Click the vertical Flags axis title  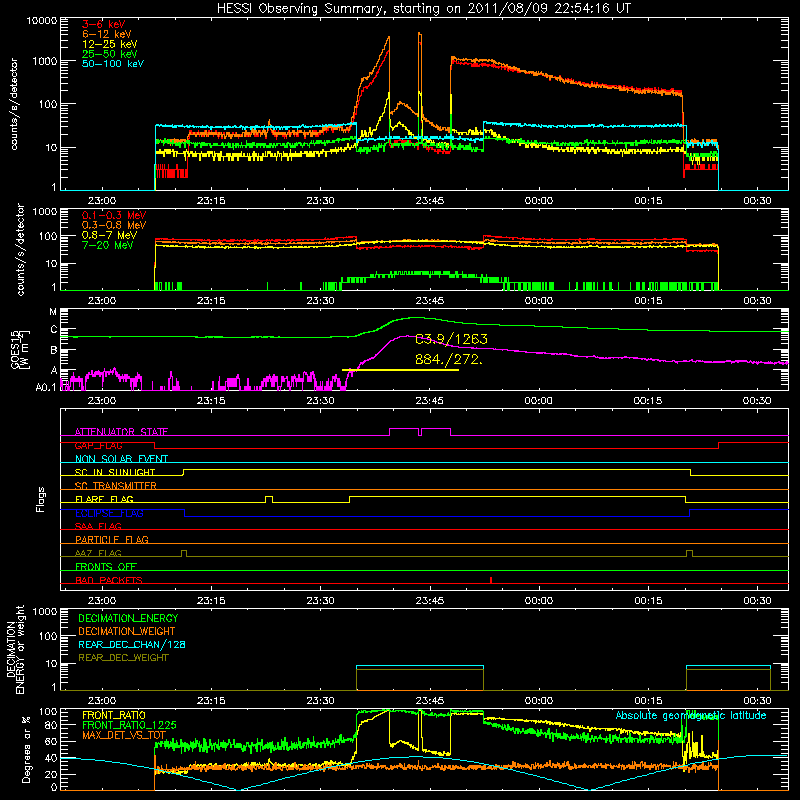pos(41,499)
